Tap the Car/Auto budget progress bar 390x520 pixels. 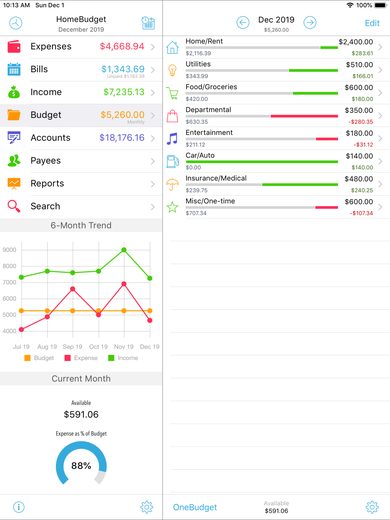click(x=262, y=162)
